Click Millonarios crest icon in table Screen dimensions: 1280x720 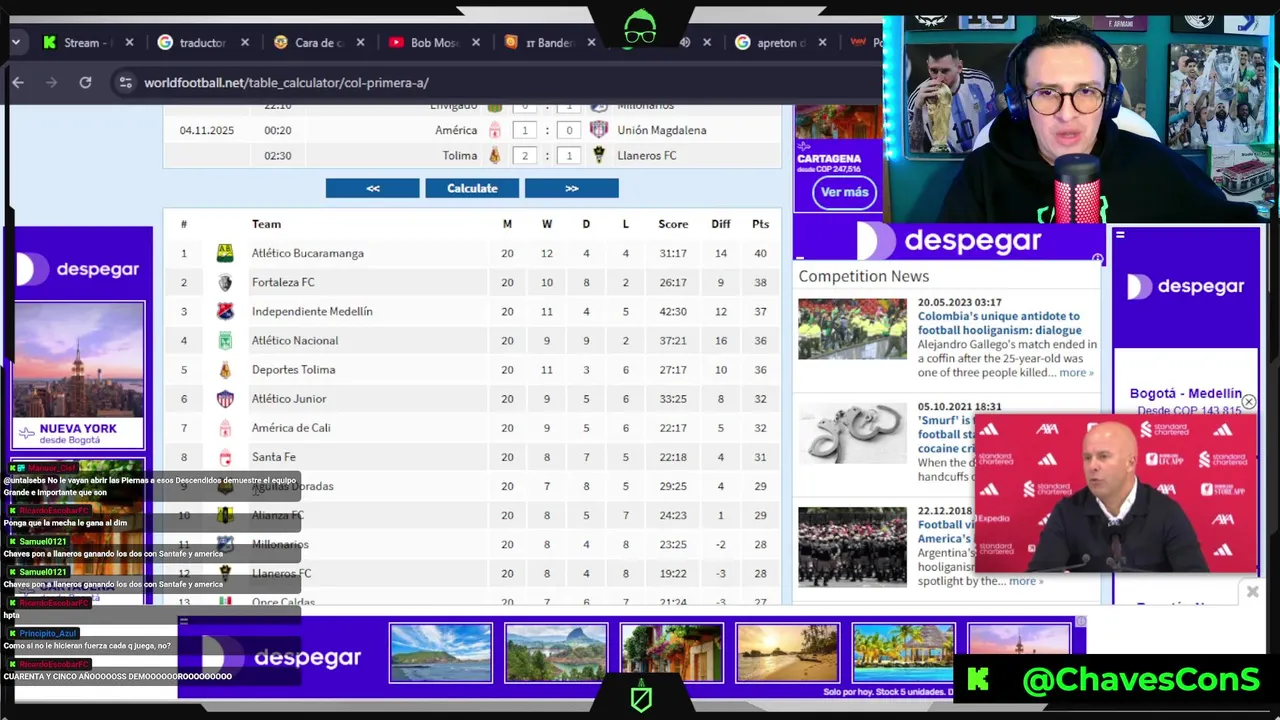[225, 544]
